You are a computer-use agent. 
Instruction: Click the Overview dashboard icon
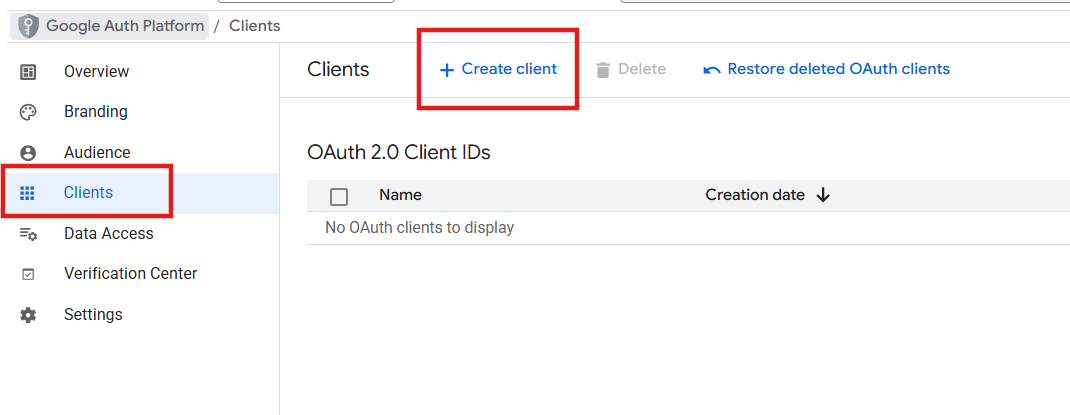[28, 72]
